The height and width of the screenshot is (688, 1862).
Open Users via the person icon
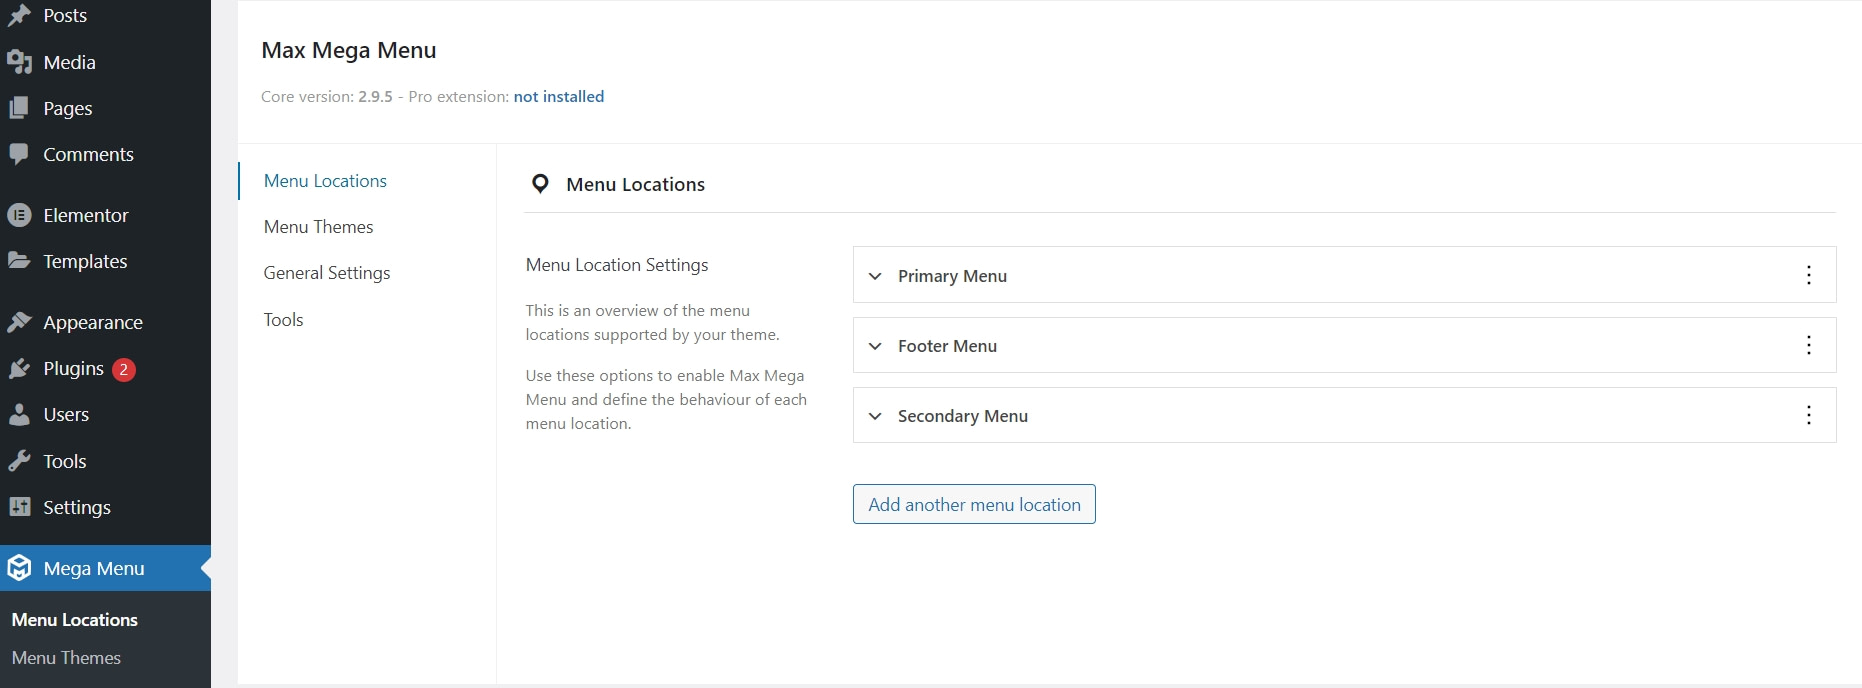tap(21, 414)
